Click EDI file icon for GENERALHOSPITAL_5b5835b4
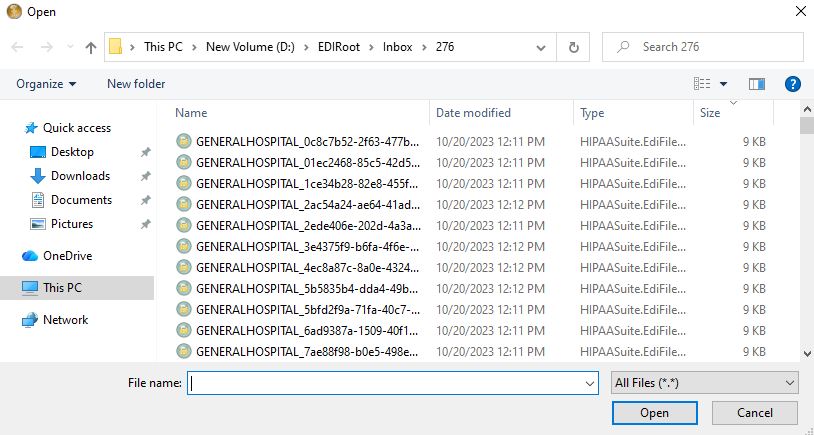The height and width of the screenshot is (435, 814). [183, 288]
